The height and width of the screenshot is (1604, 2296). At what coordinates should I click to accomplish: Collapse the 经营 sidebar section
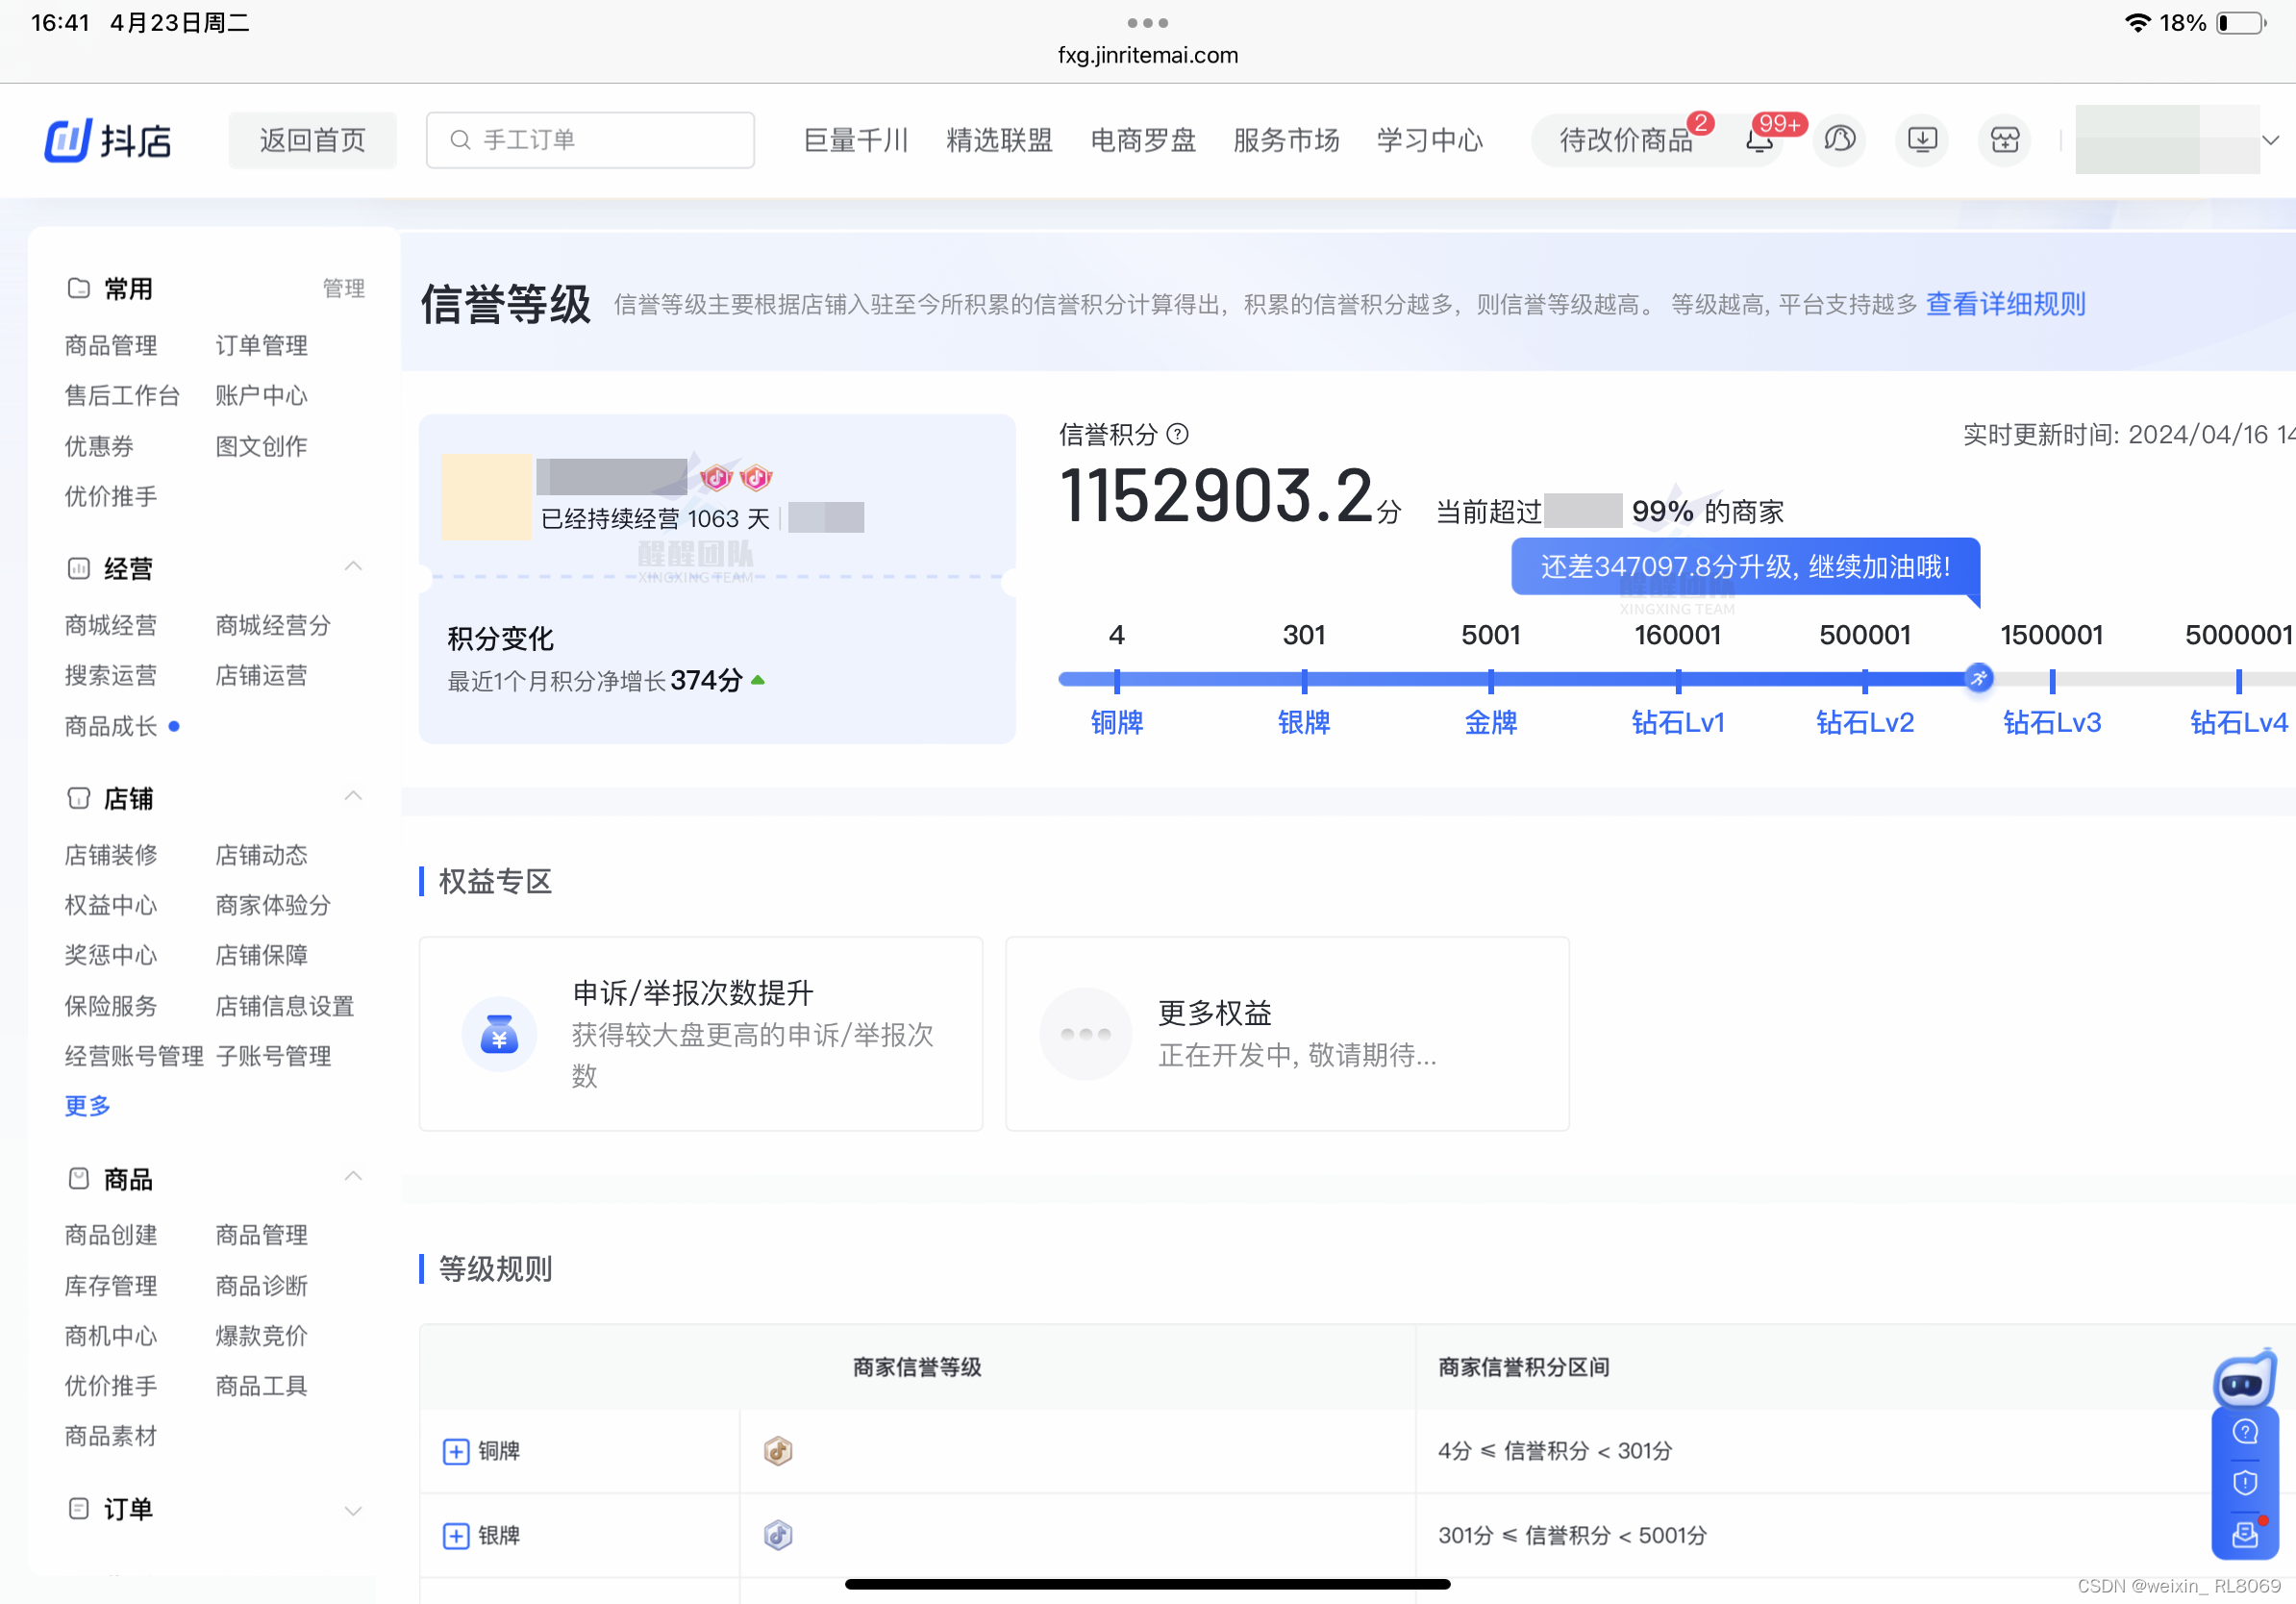[353, 567]
